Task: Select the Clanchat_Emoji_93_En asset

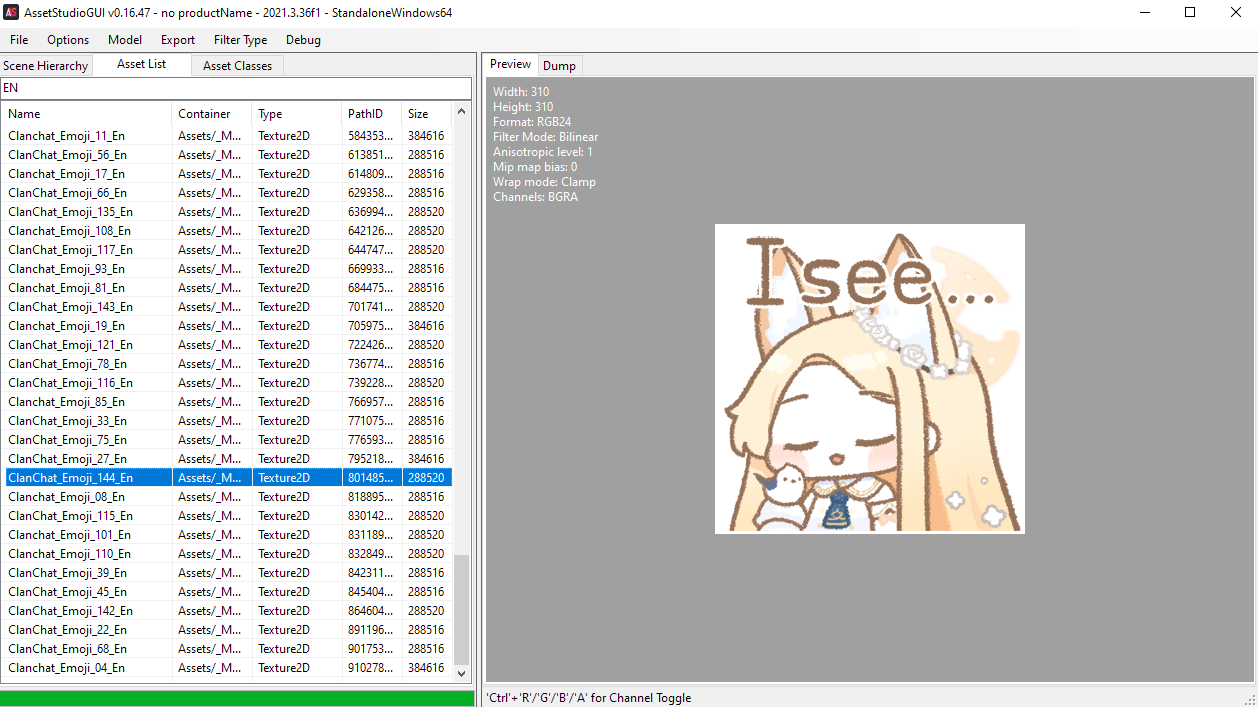Action: [229, 269]
